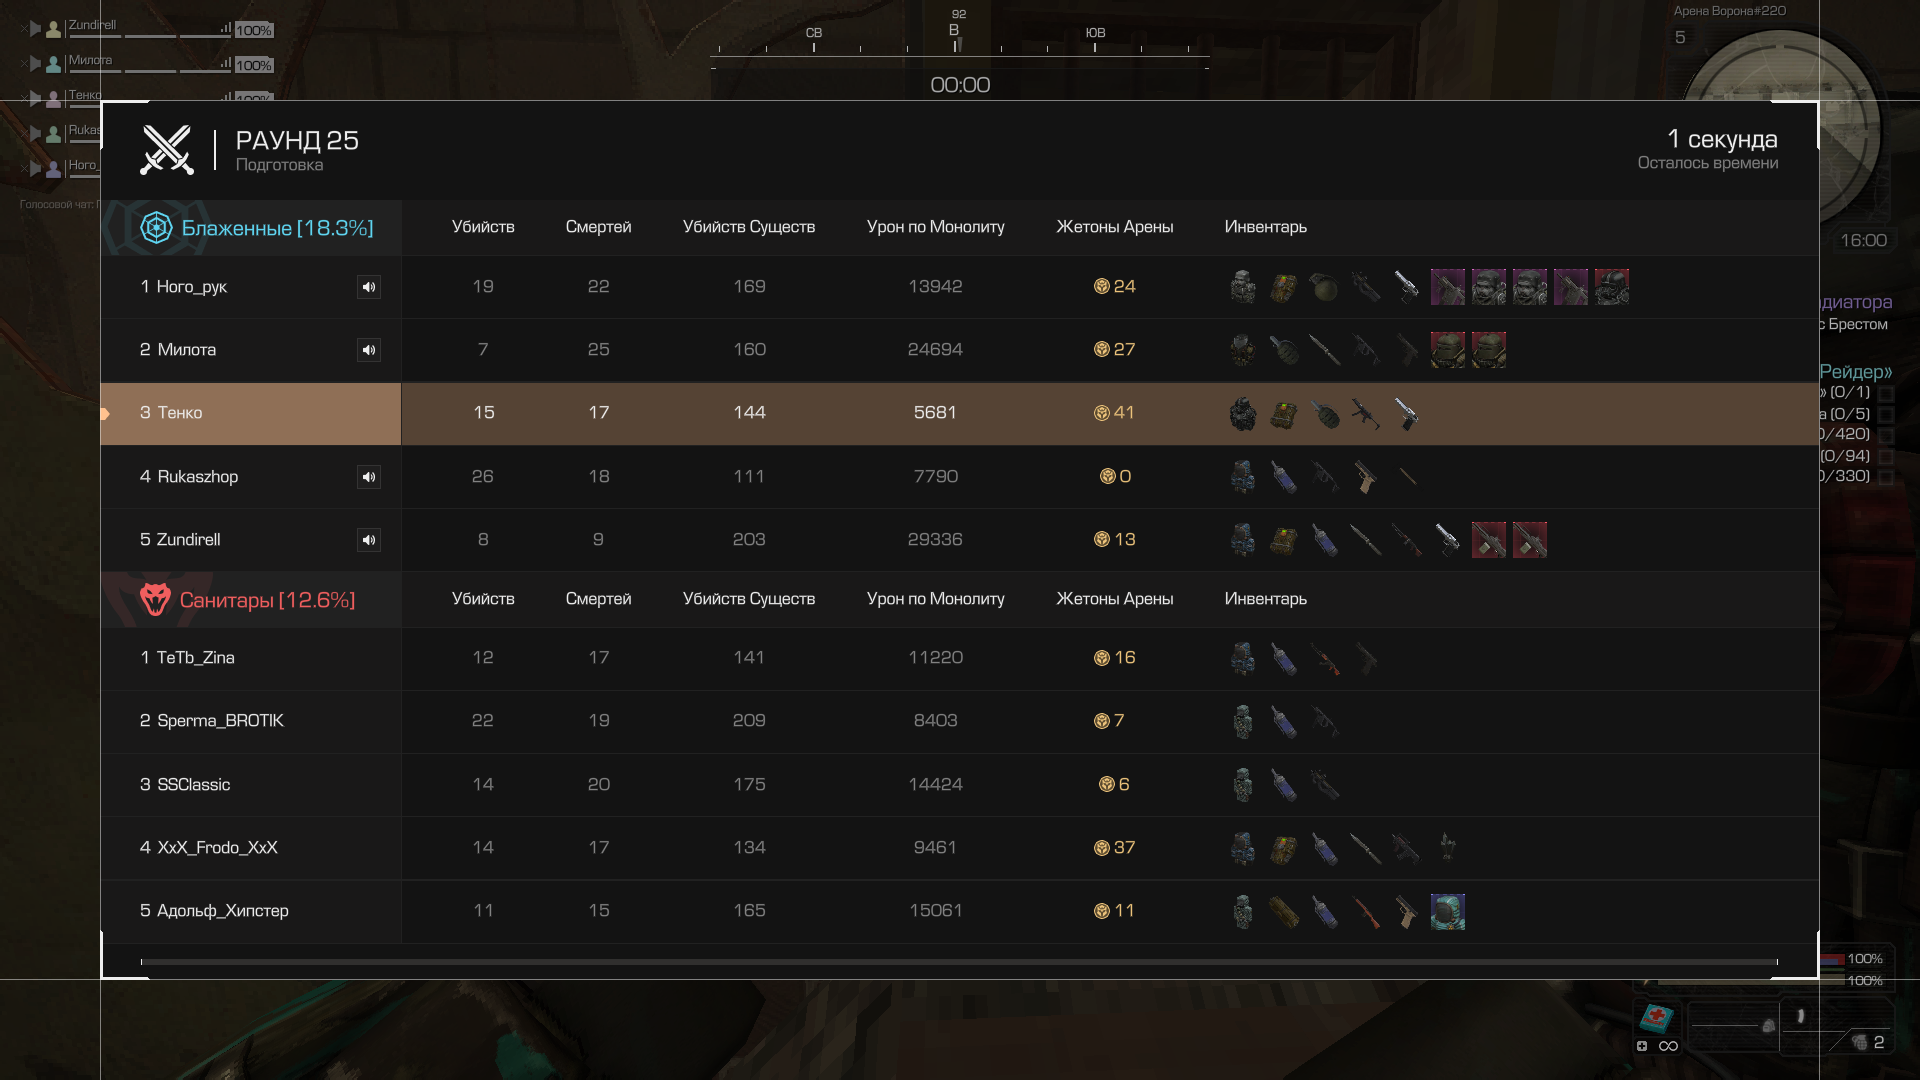Expand the Милота entry in the voice chat list
Viewport: 1920px width, 1080px height.
pyautogui.click(x=35, y=64)
